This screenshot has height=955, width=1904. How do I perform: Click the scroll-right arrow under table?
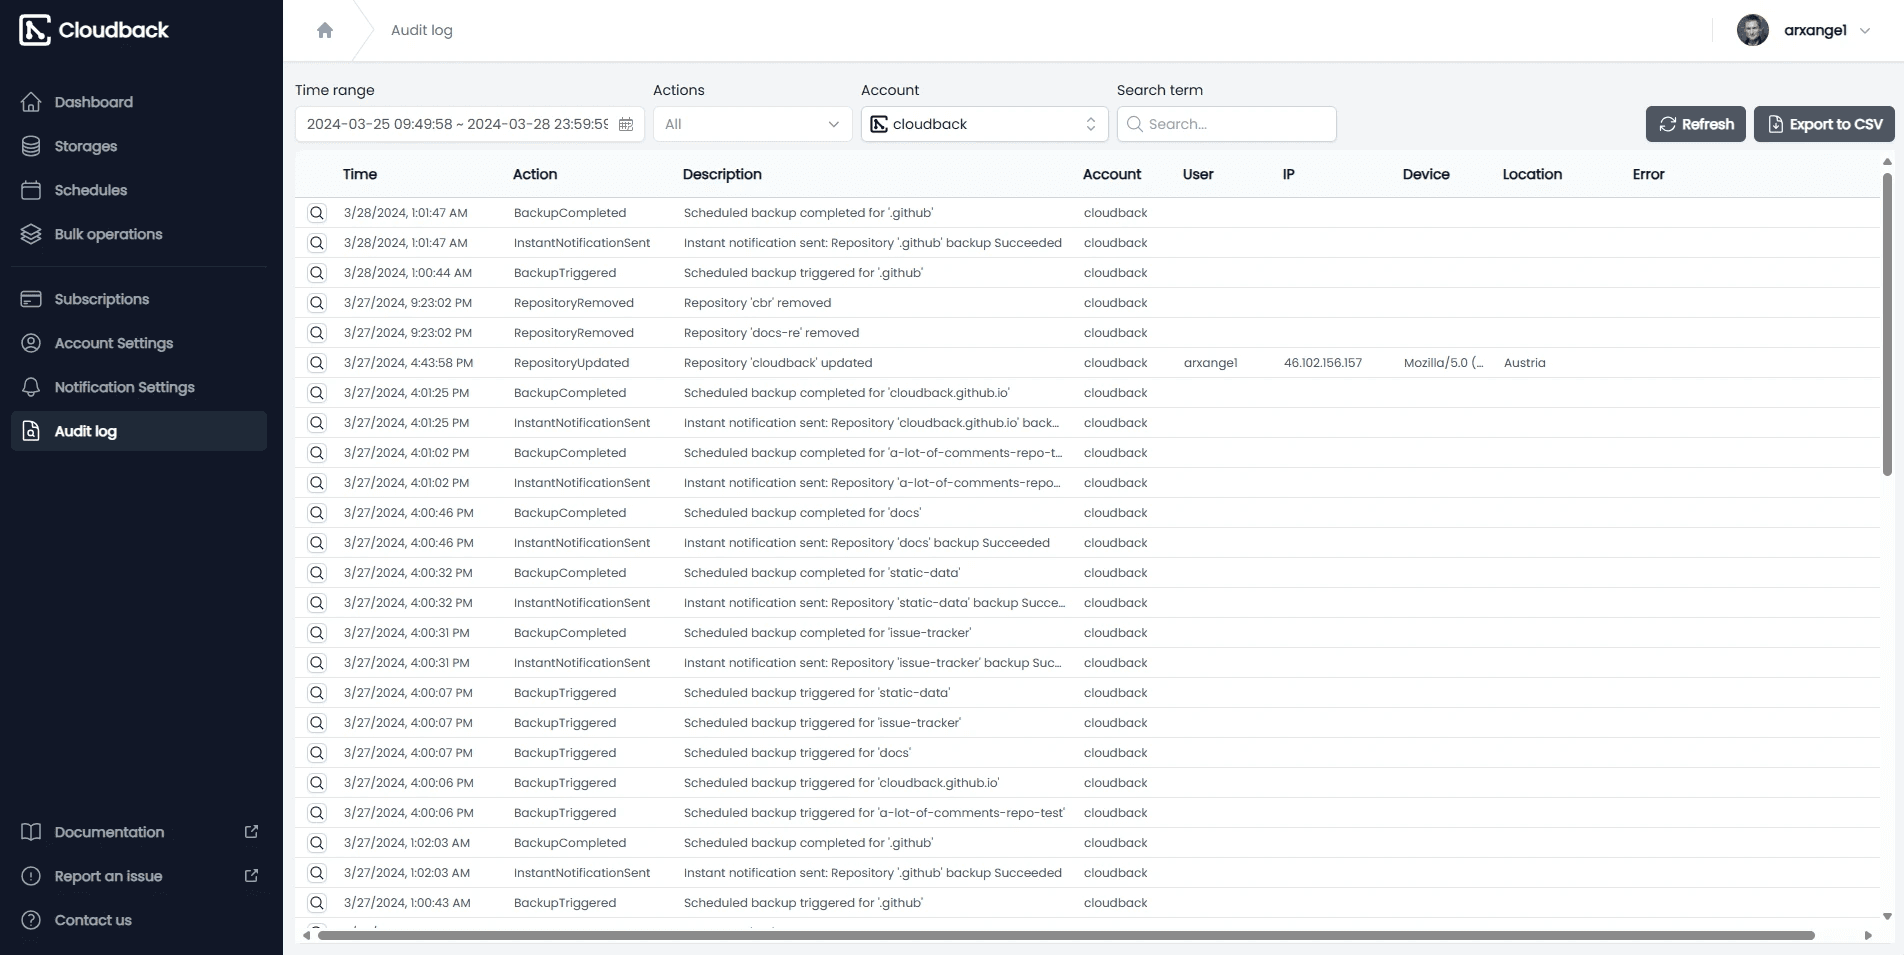pyautogui.click(x=1868, y=936)
